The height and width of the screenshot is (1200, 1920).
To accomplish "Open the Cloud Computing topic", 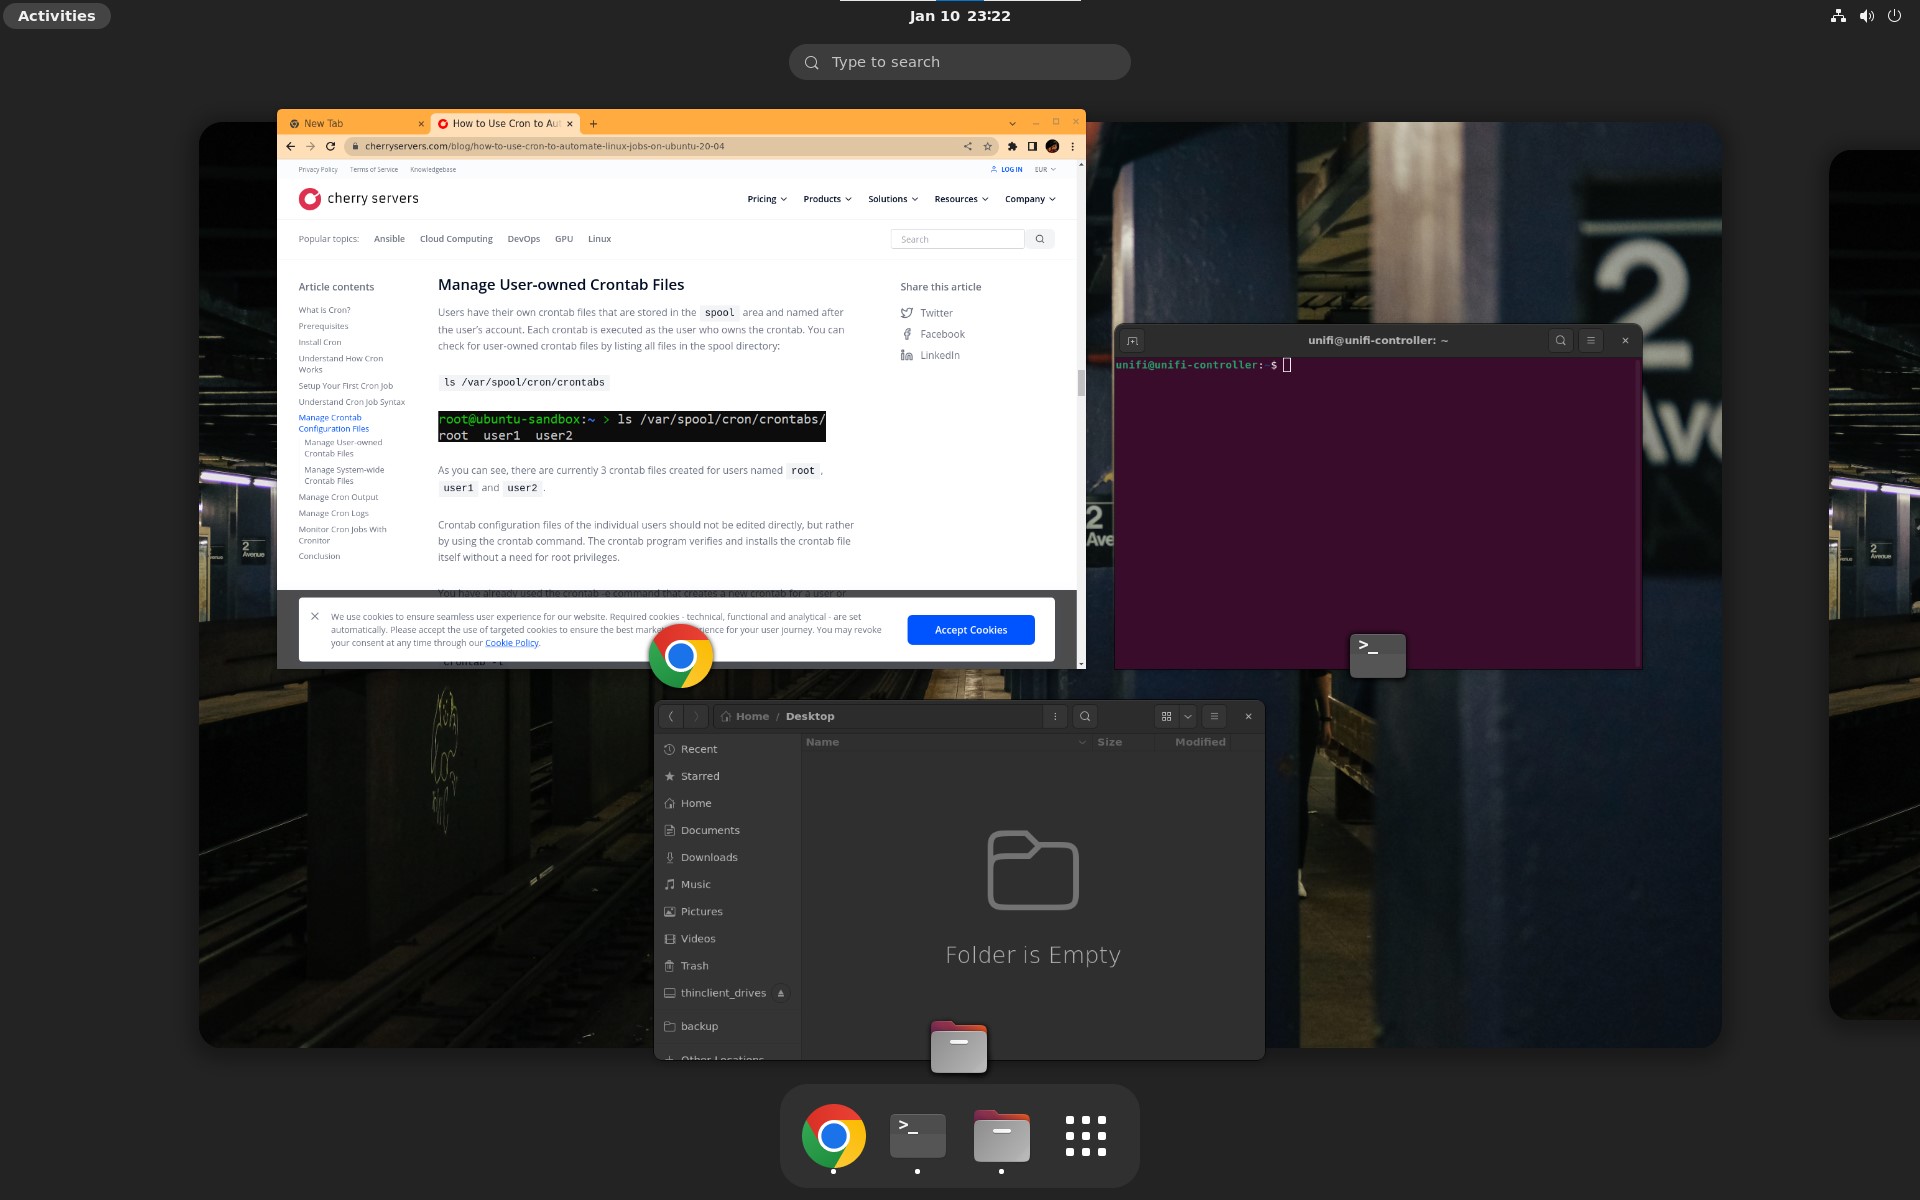I will [x=456, y=239].
